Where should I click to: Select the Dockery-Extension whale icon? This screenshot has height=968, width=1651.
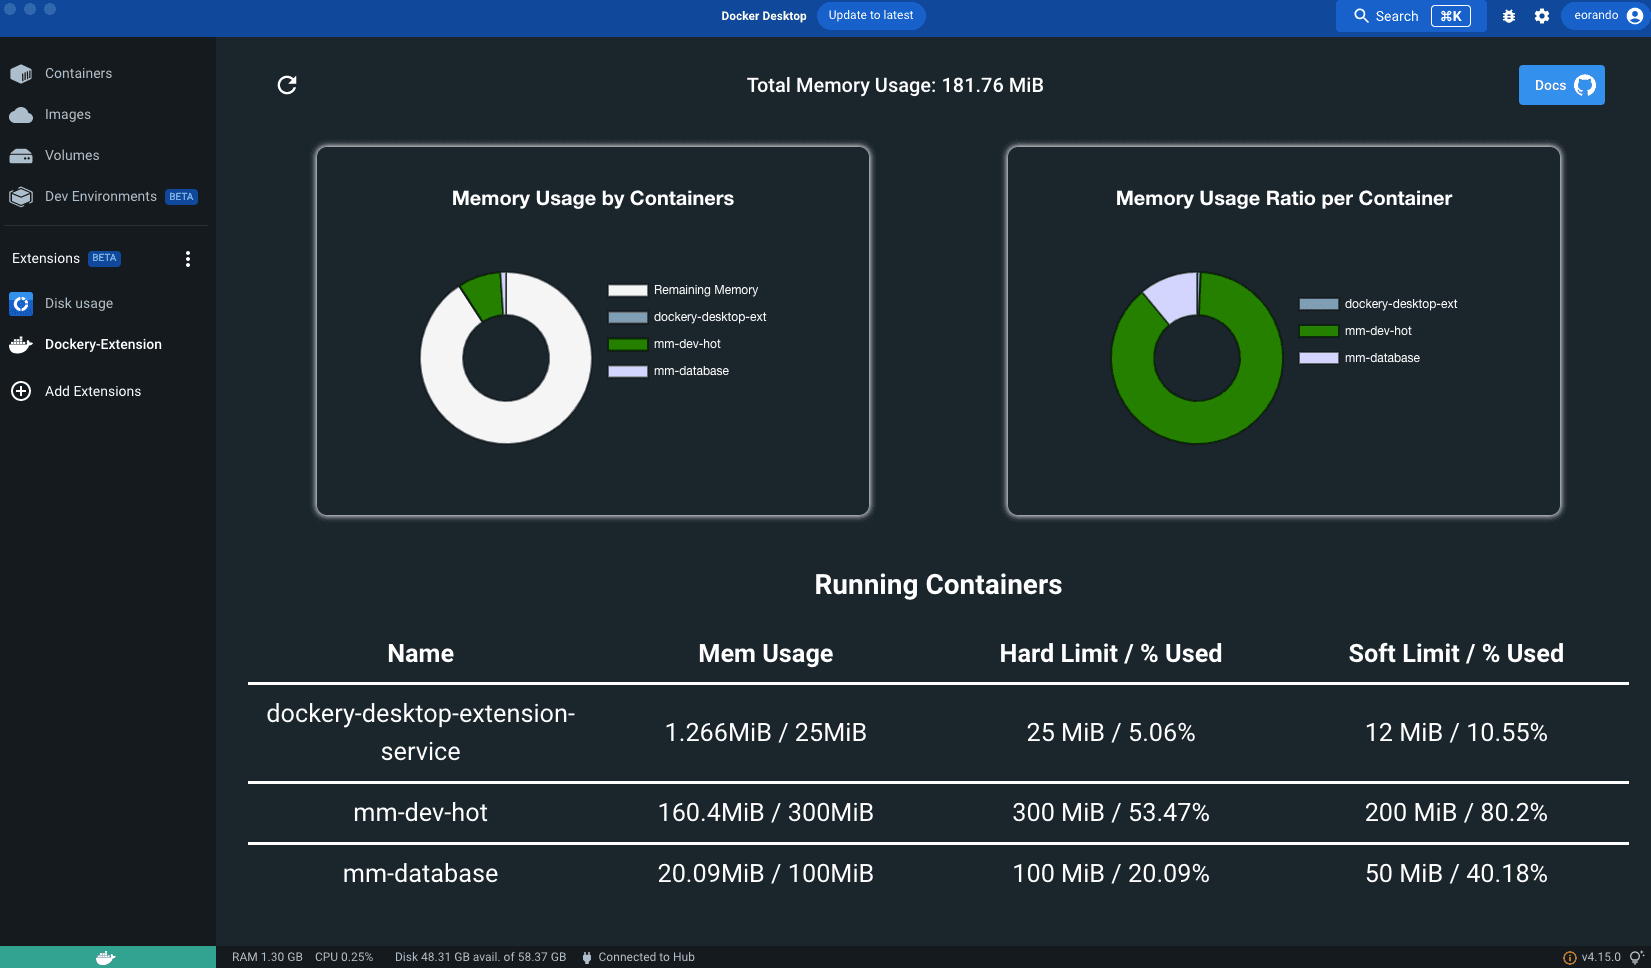[21, 345]
